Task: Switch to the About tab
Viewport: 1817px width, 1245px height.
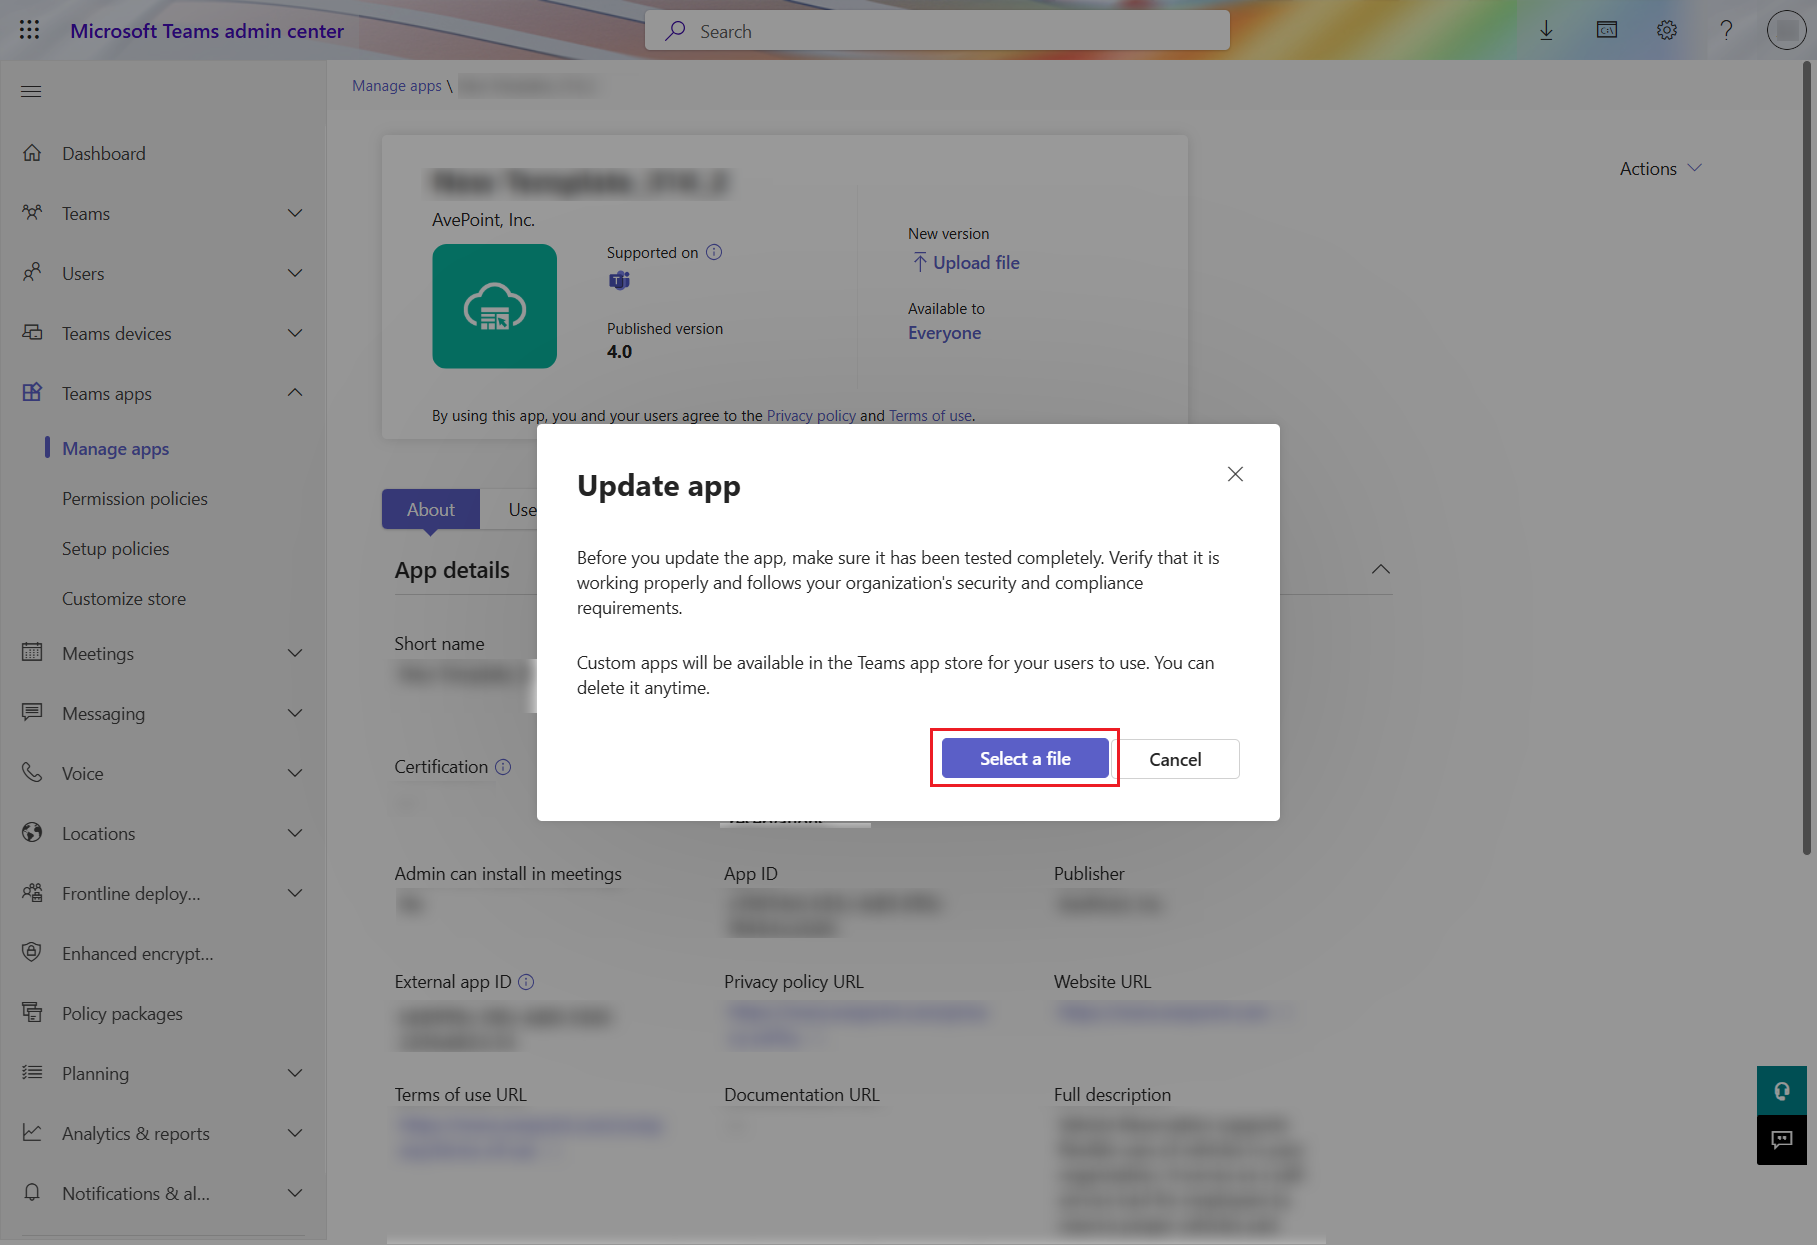Action: [x=430, y=509]
